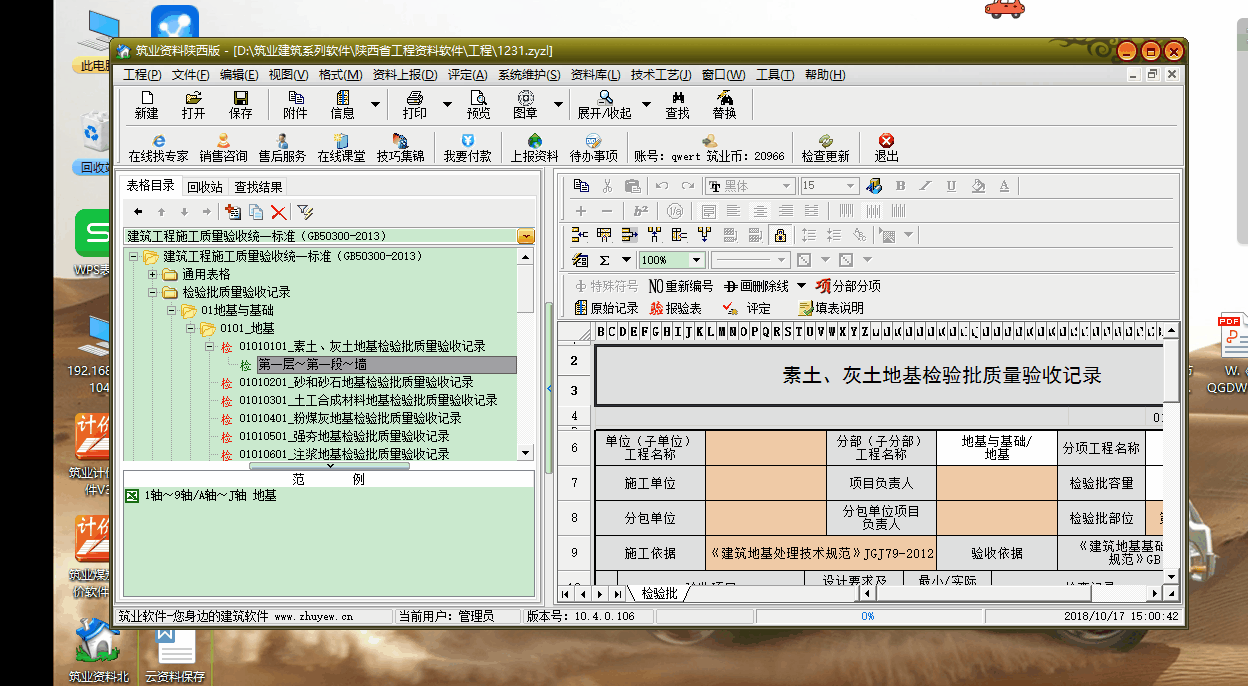Toggle the 1轴~9轴/A轴~J轴 地基 checkbox

pos(132,495)
